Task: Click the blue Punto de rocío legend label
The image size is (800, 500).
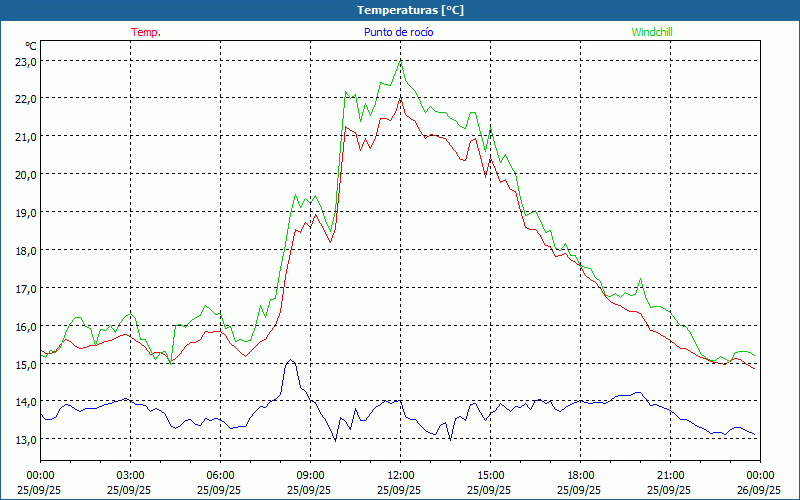Action: [x=398, y=32]
